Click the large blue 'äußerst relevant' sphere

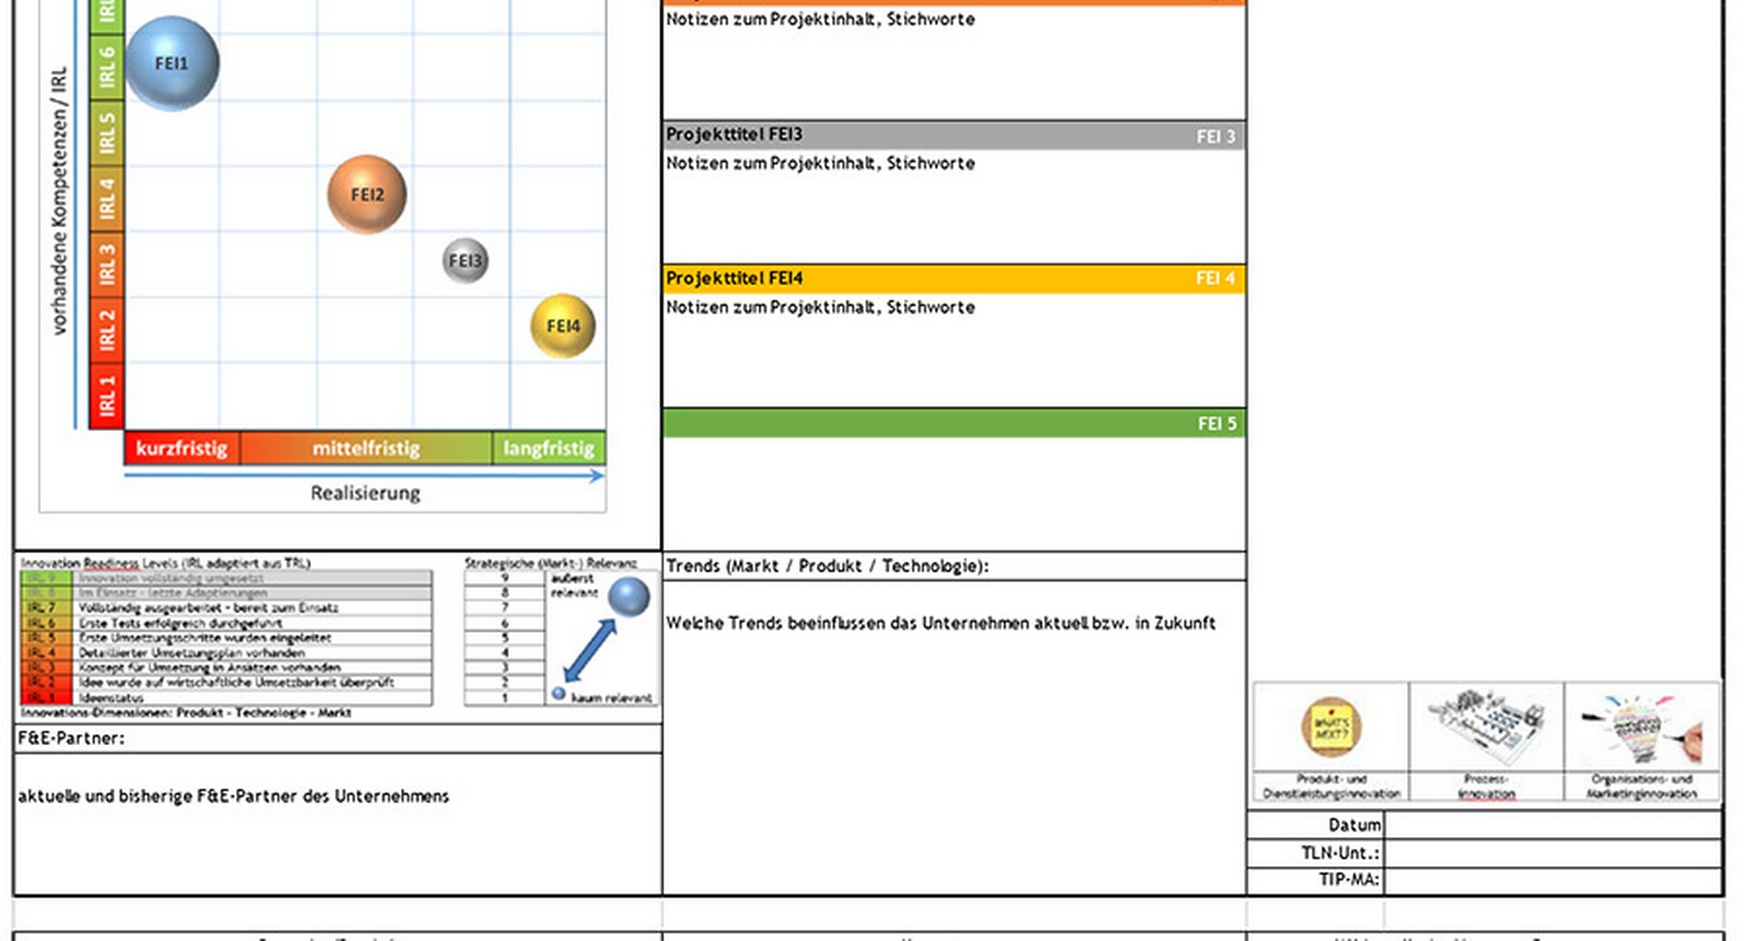tap(629, 597)
